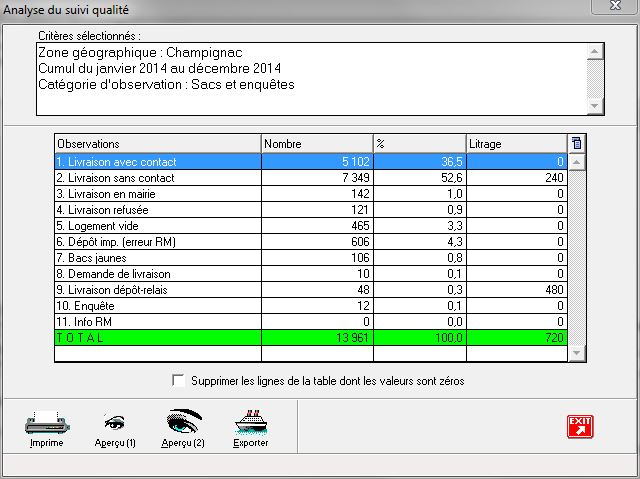Select row 2. Livraison sans contact
Viewport: 640px width, 479px height.
click(x=157, y=177)
